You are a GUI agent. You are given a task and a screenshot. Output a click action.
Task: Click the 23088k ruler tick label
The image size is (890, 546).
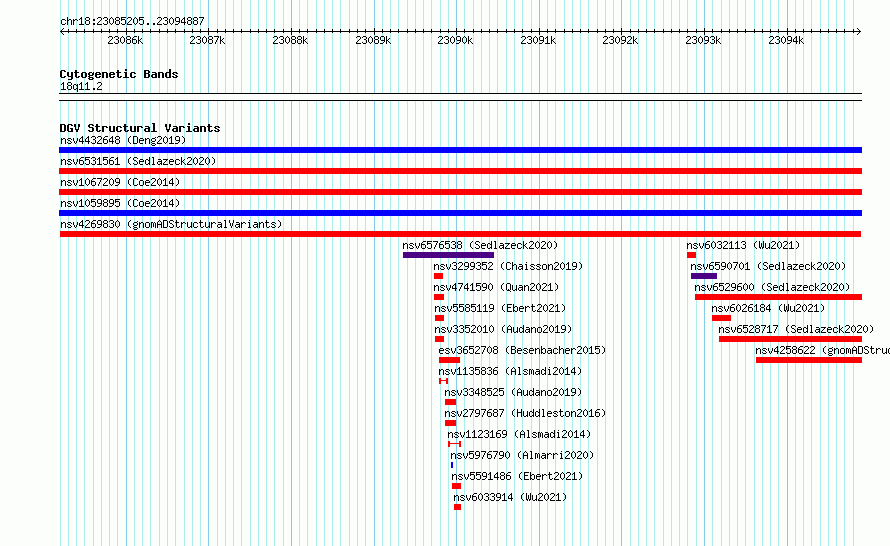pyautogui.click(x=290, y=40)
